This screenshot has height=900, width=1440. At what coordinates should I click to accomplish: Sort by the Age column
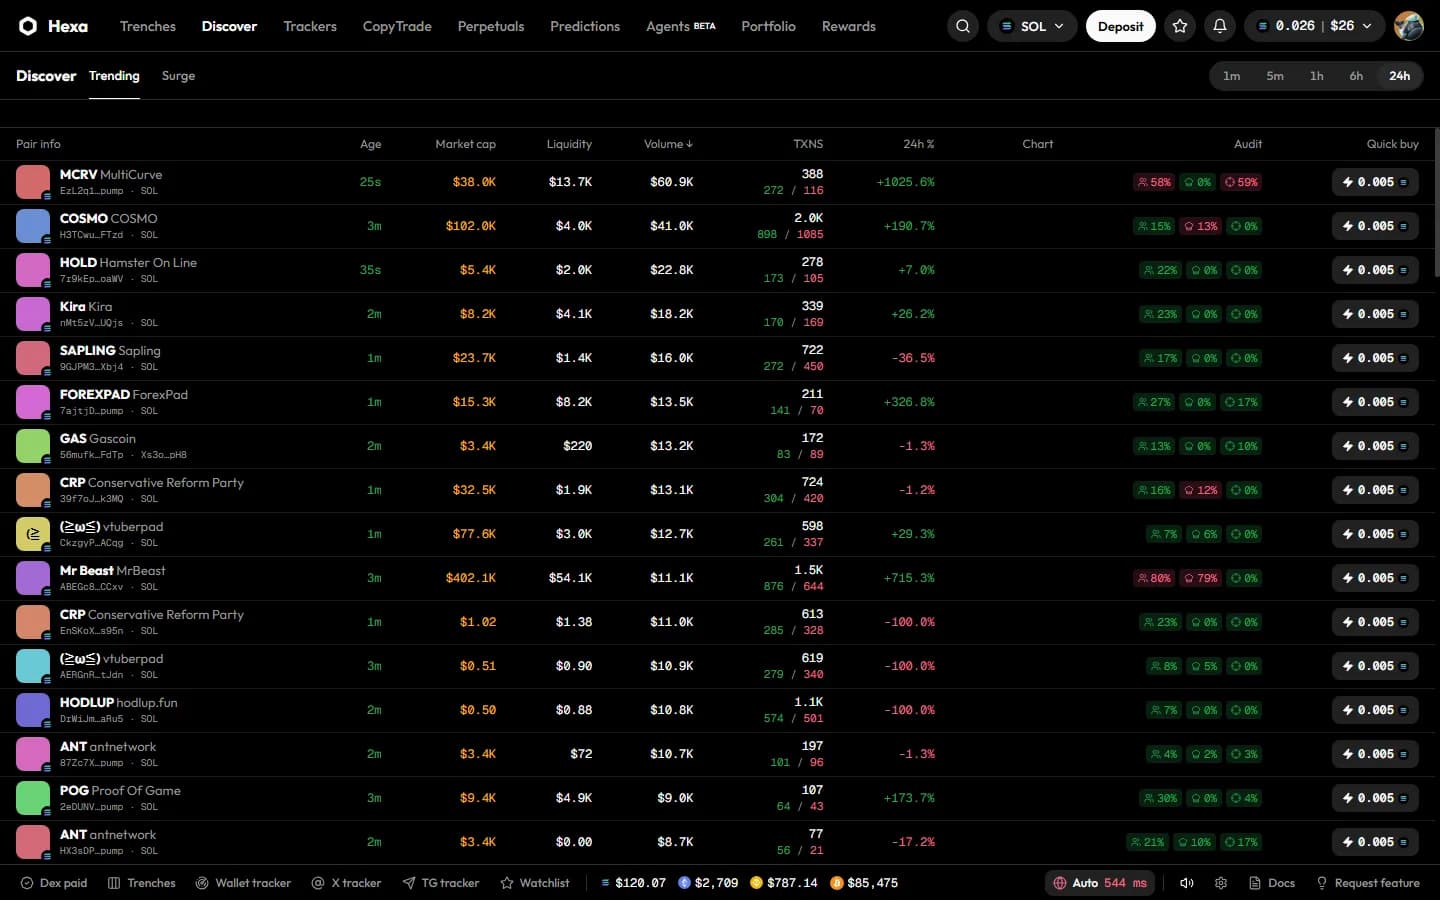(370, 144)
